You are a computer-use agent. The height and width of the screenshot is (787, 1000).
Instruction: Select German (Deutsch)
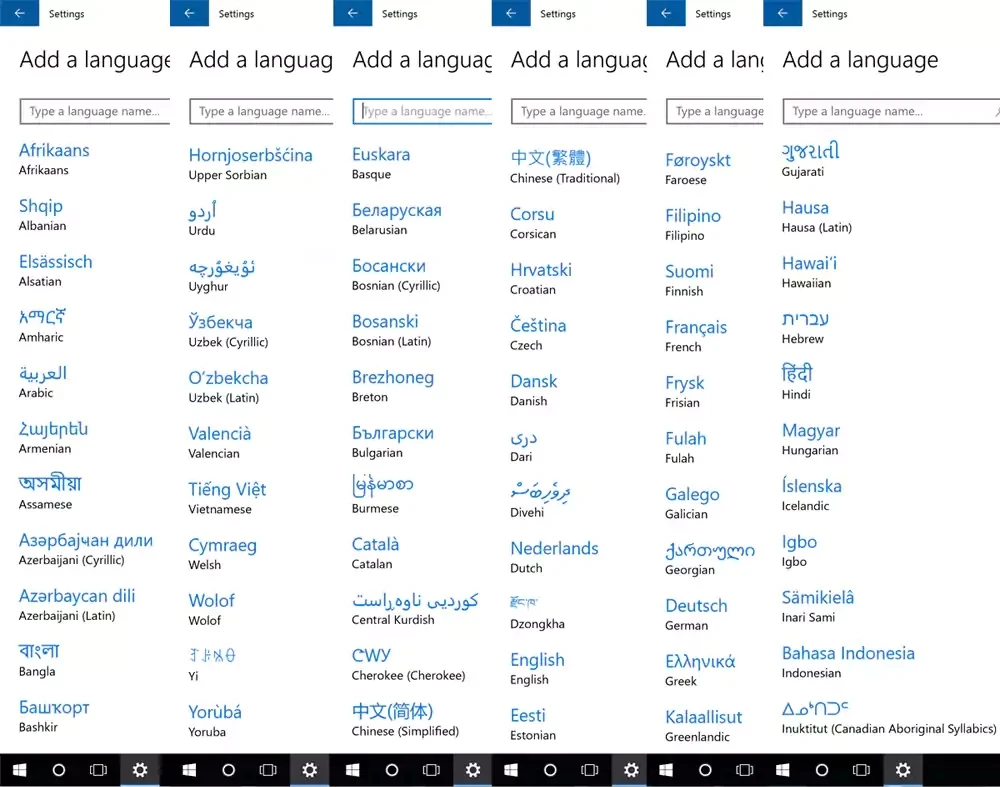pyautogui.click(x=696, y=614)
